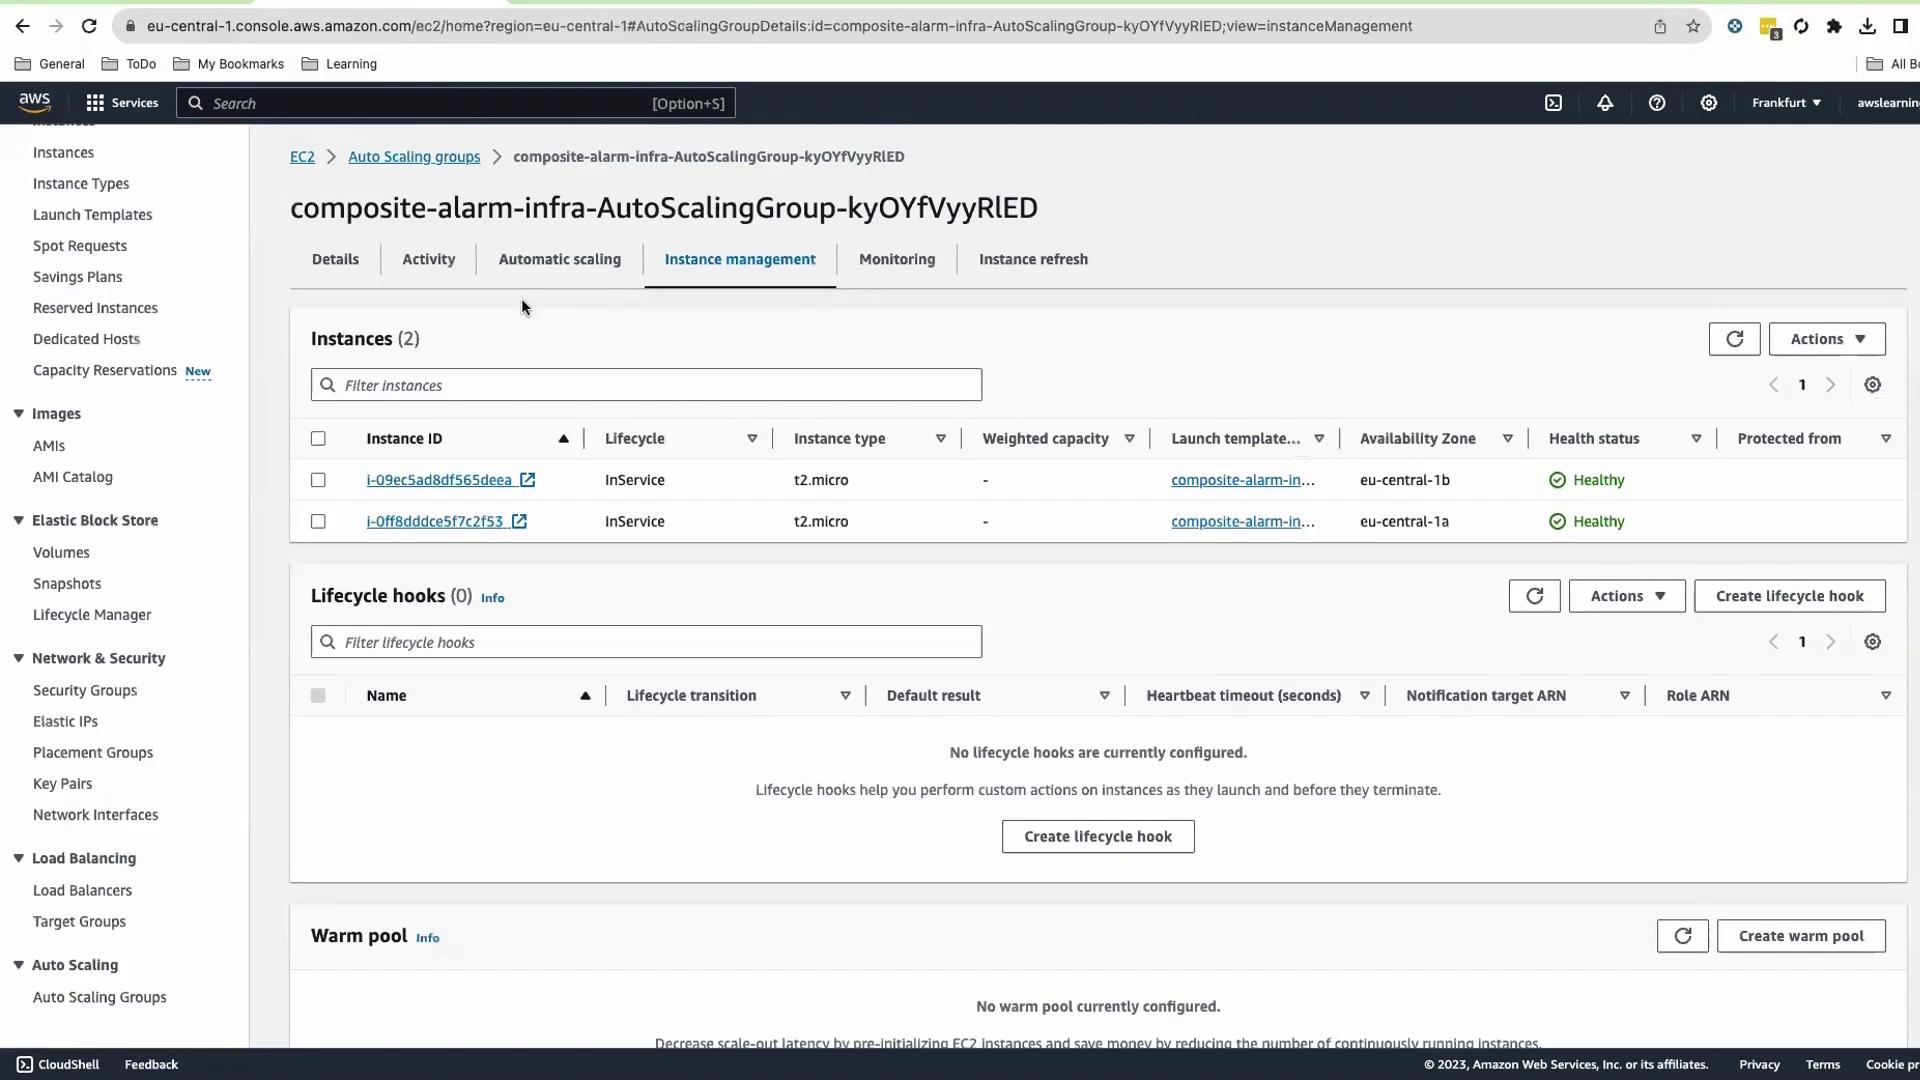Open the AWS Services grid menu

[x=121, y=103]
